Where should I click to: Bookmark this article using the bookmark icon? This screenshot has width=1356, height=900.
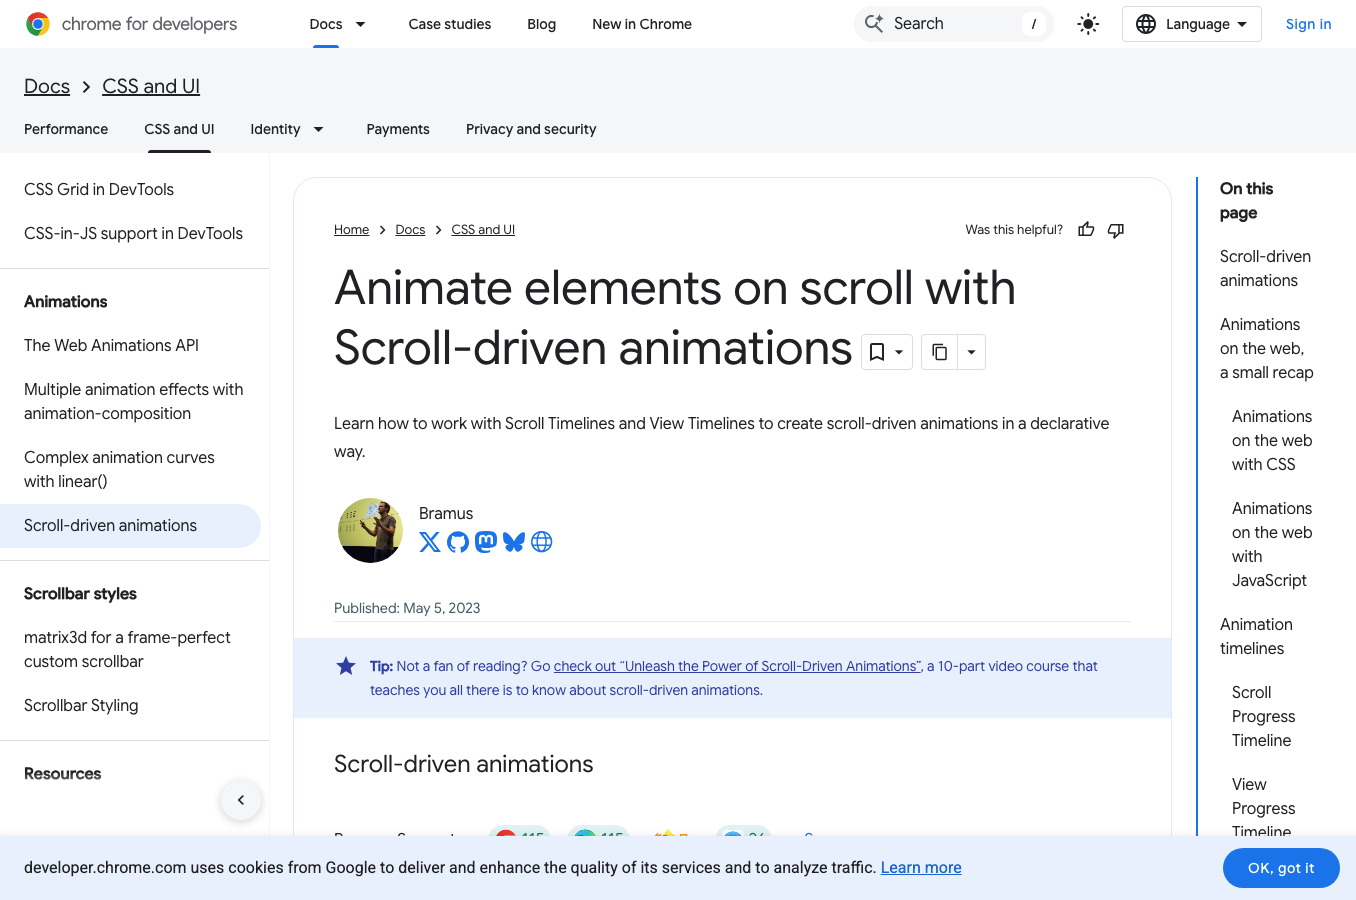pyautogui.click(x=878, y=352)
